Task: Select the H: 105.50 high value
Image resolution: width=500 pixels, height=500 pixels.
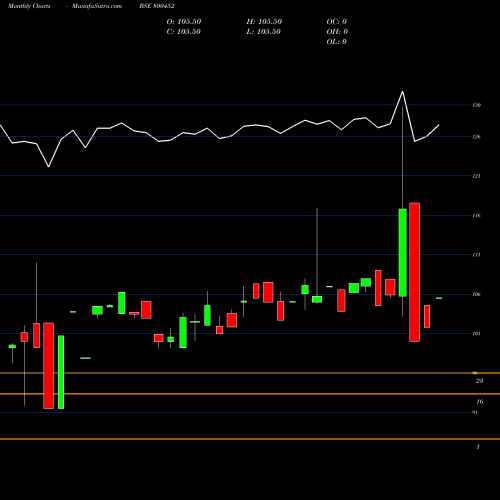Action: 264,22
